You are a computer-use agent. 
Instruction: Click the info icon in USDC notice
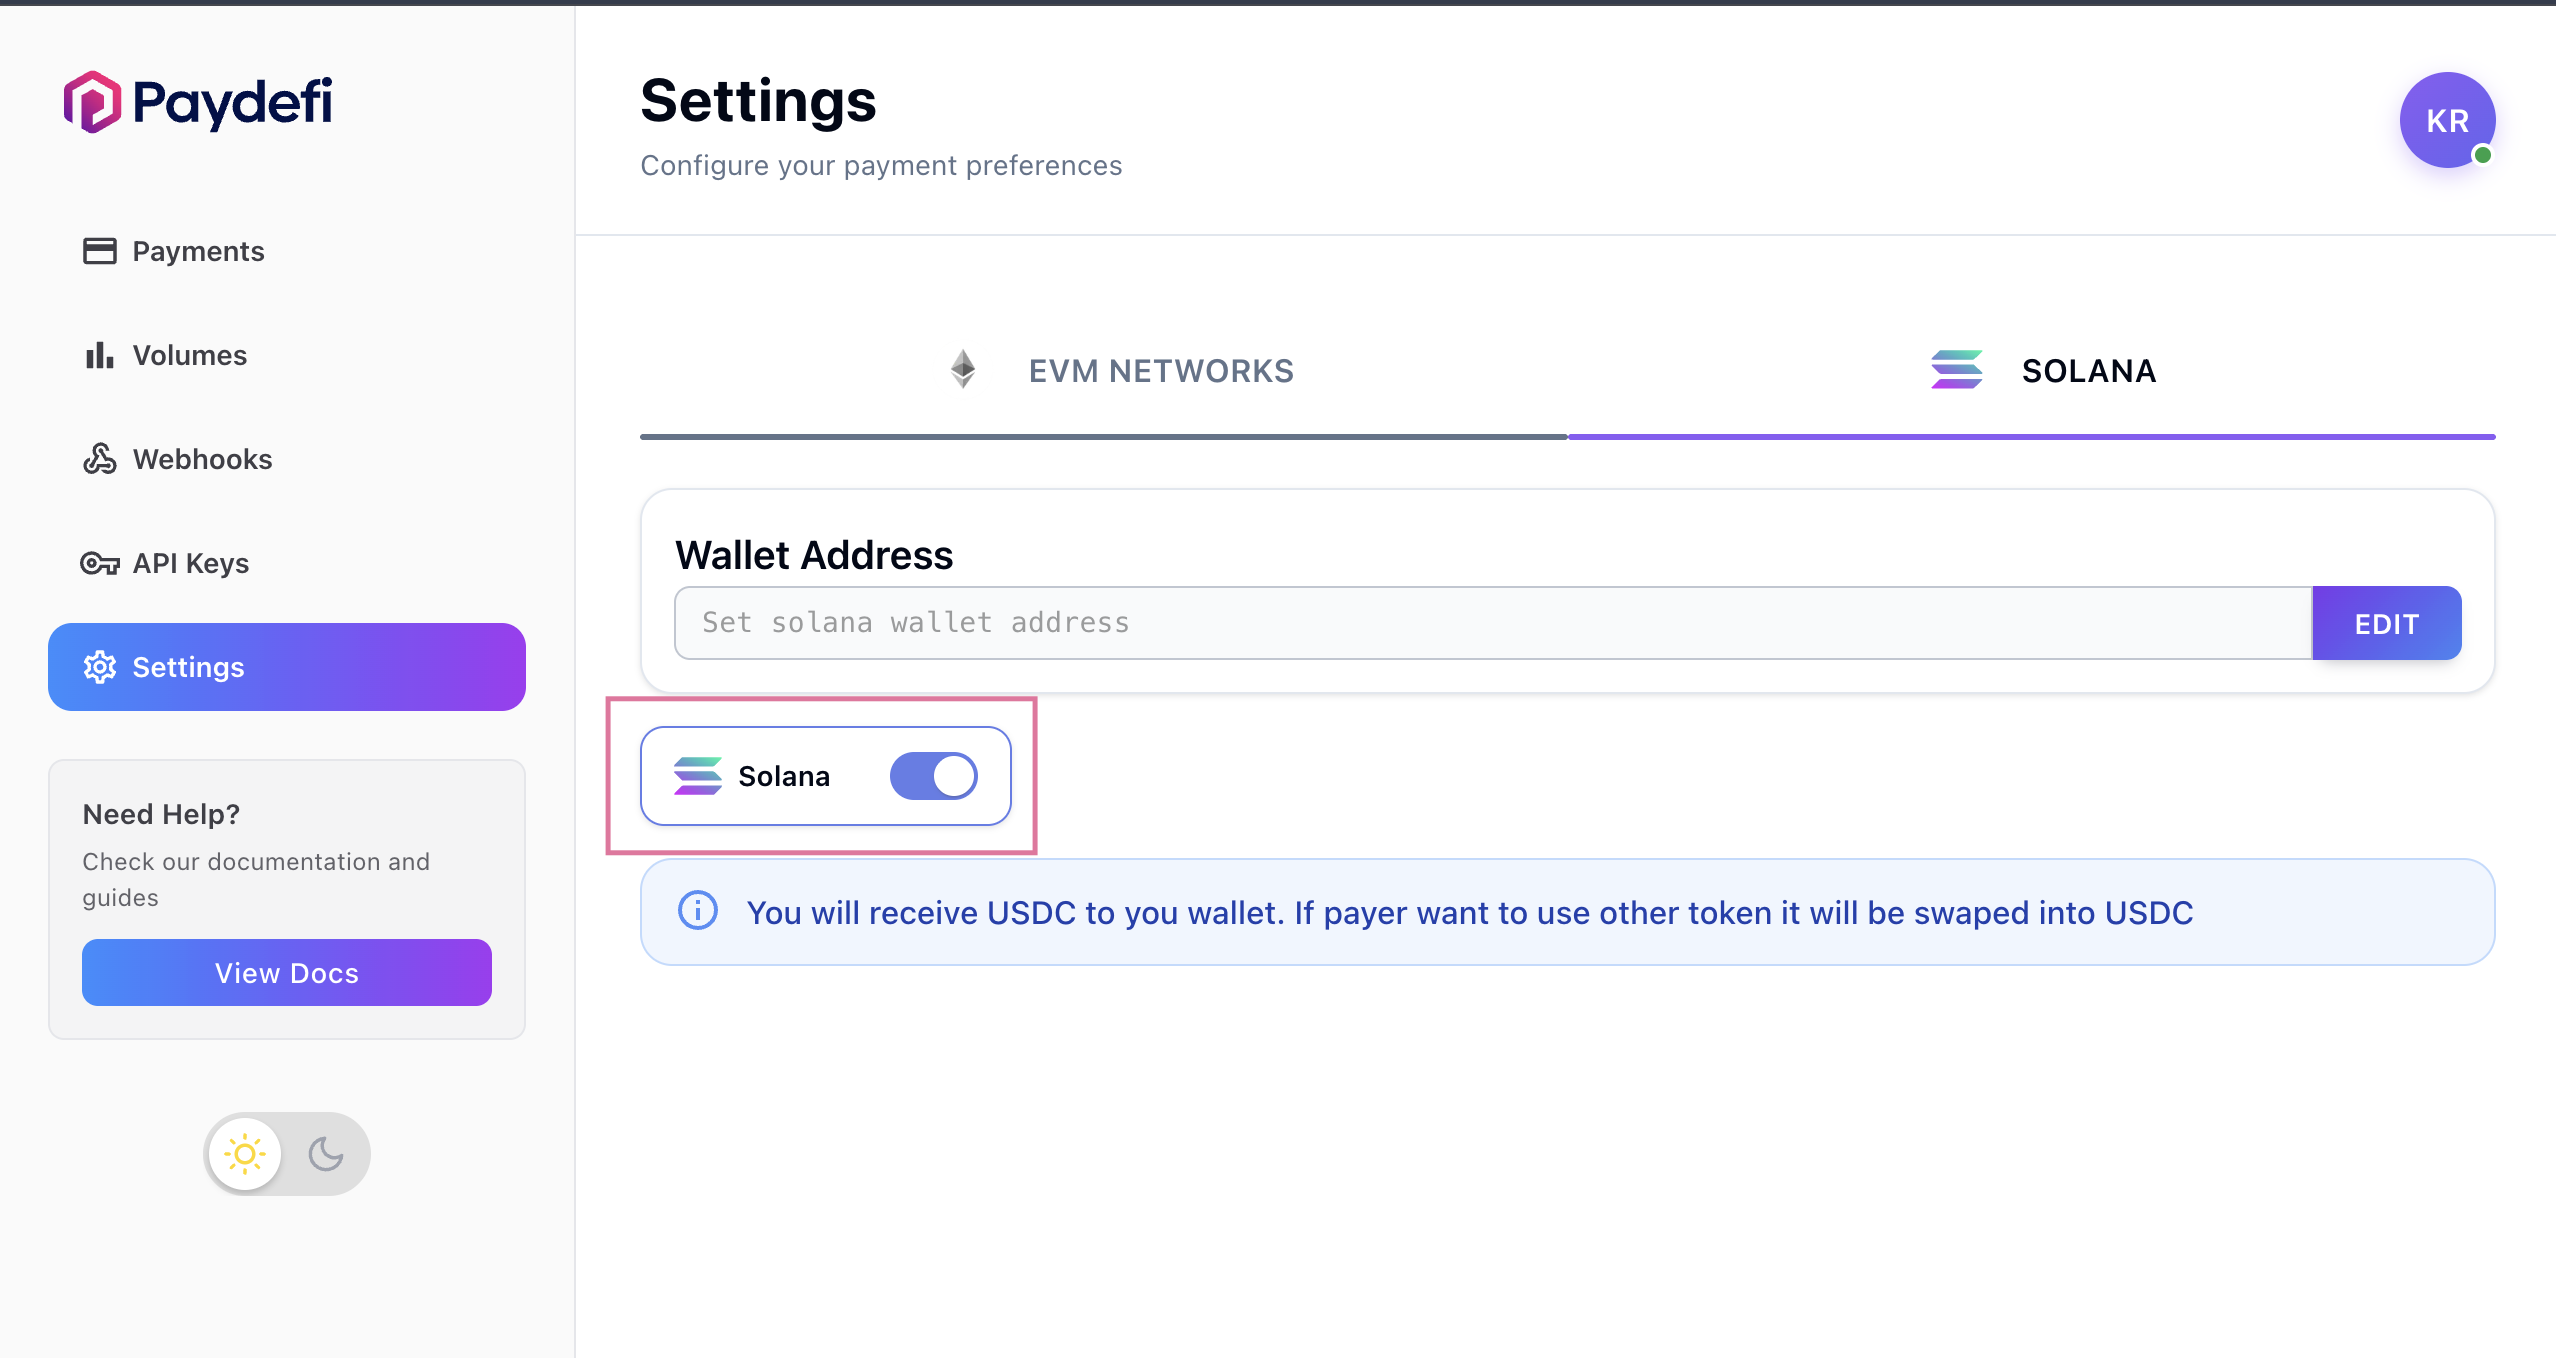coord(698,911)
